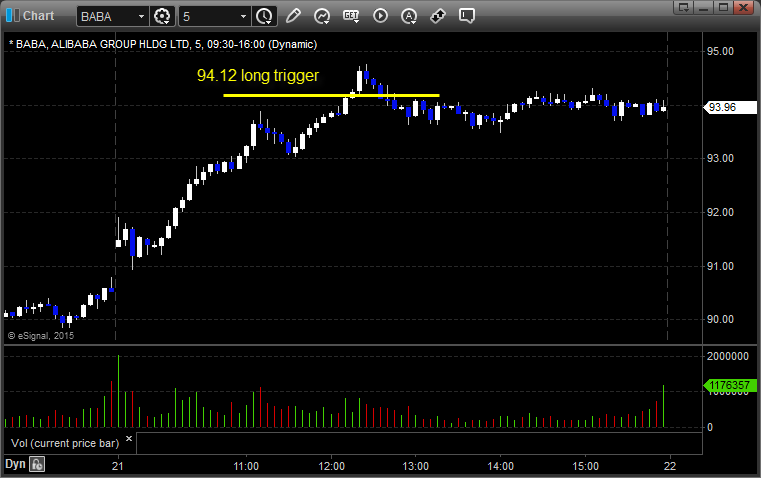Click the play replay button icon
This screenshot has height=478, width=761.
point(380,16)
